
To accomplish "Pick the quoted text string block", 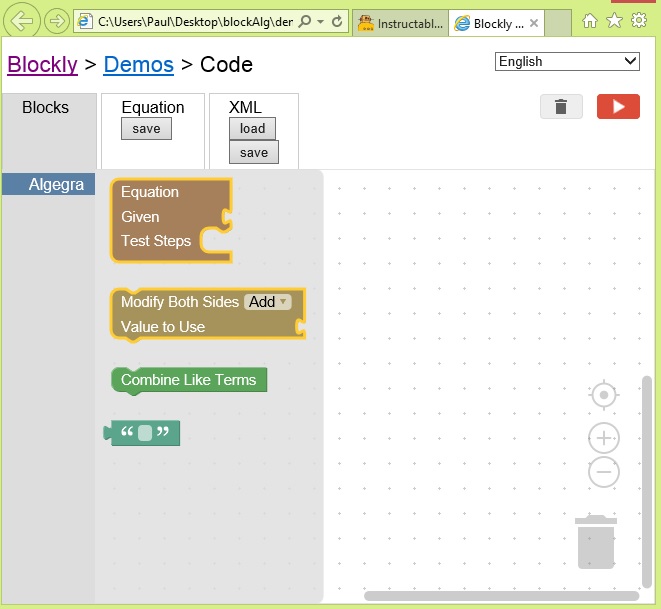I will pos(142,433).
